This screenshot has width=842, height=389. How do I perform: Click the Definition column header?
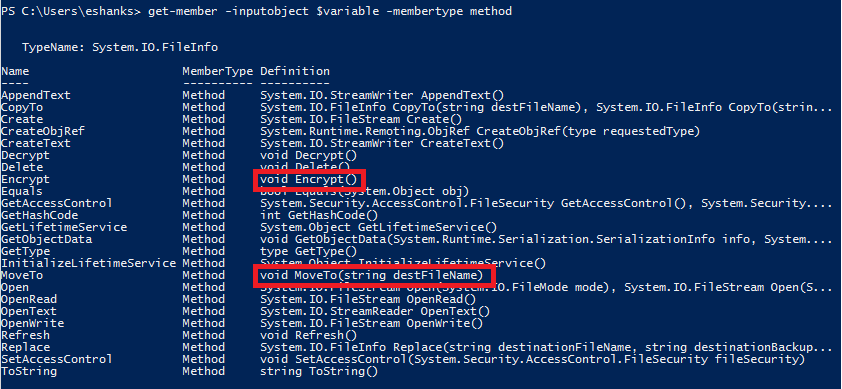[x=295, y=71]
